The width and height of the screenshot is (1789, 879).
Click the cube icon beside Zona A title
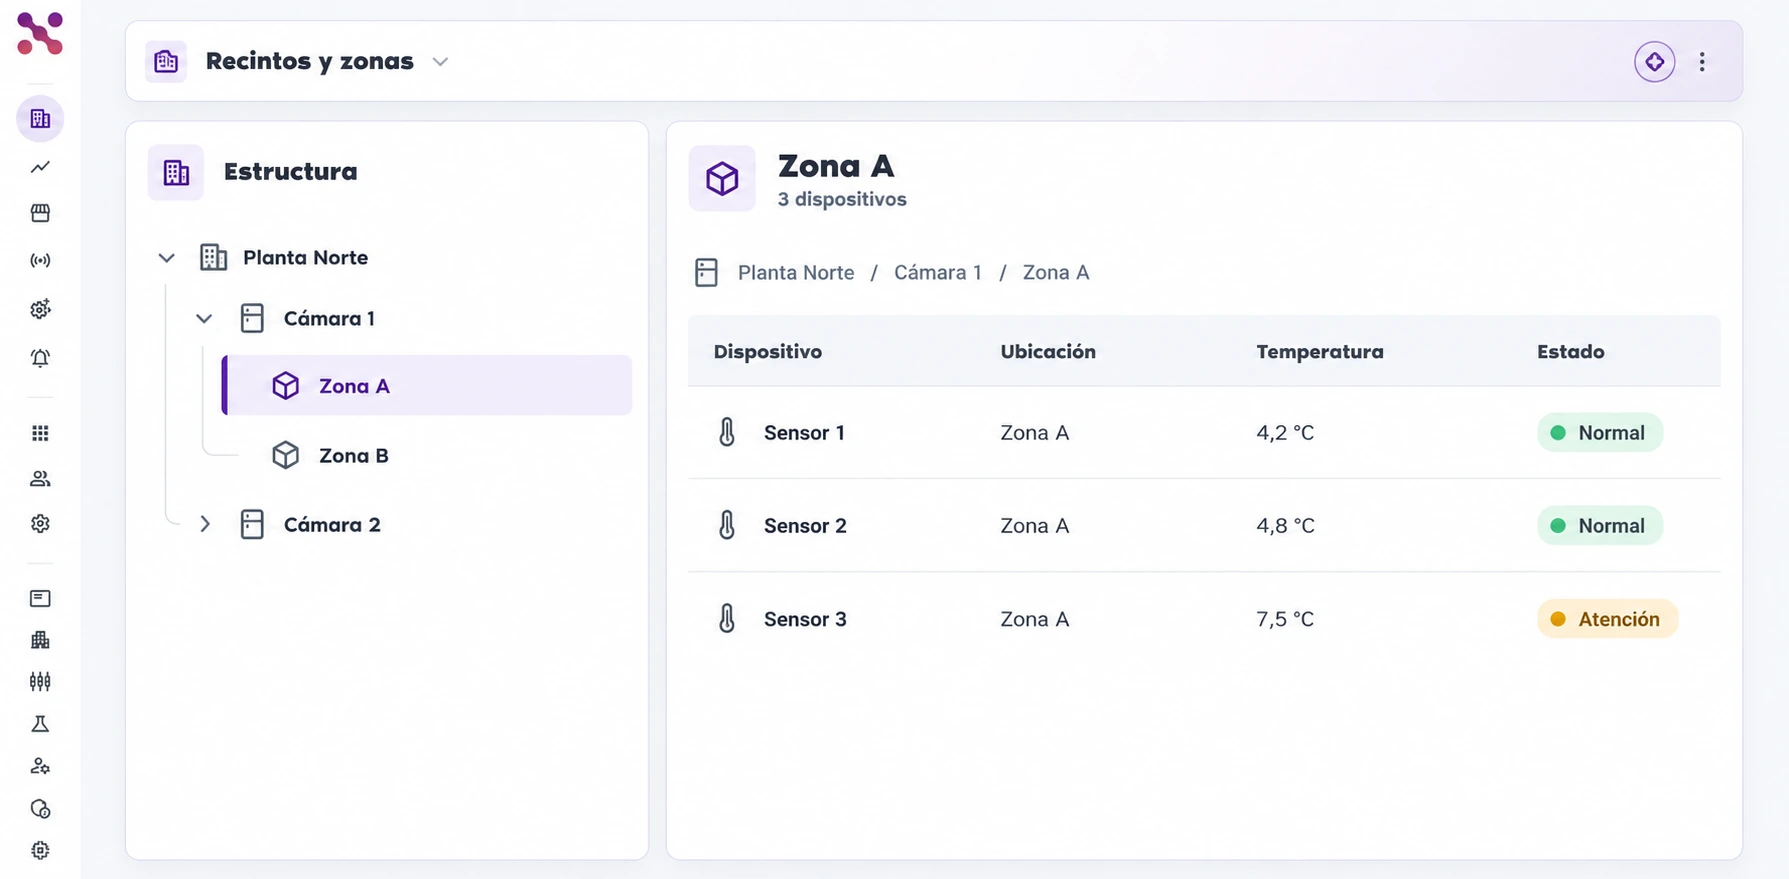722,179
